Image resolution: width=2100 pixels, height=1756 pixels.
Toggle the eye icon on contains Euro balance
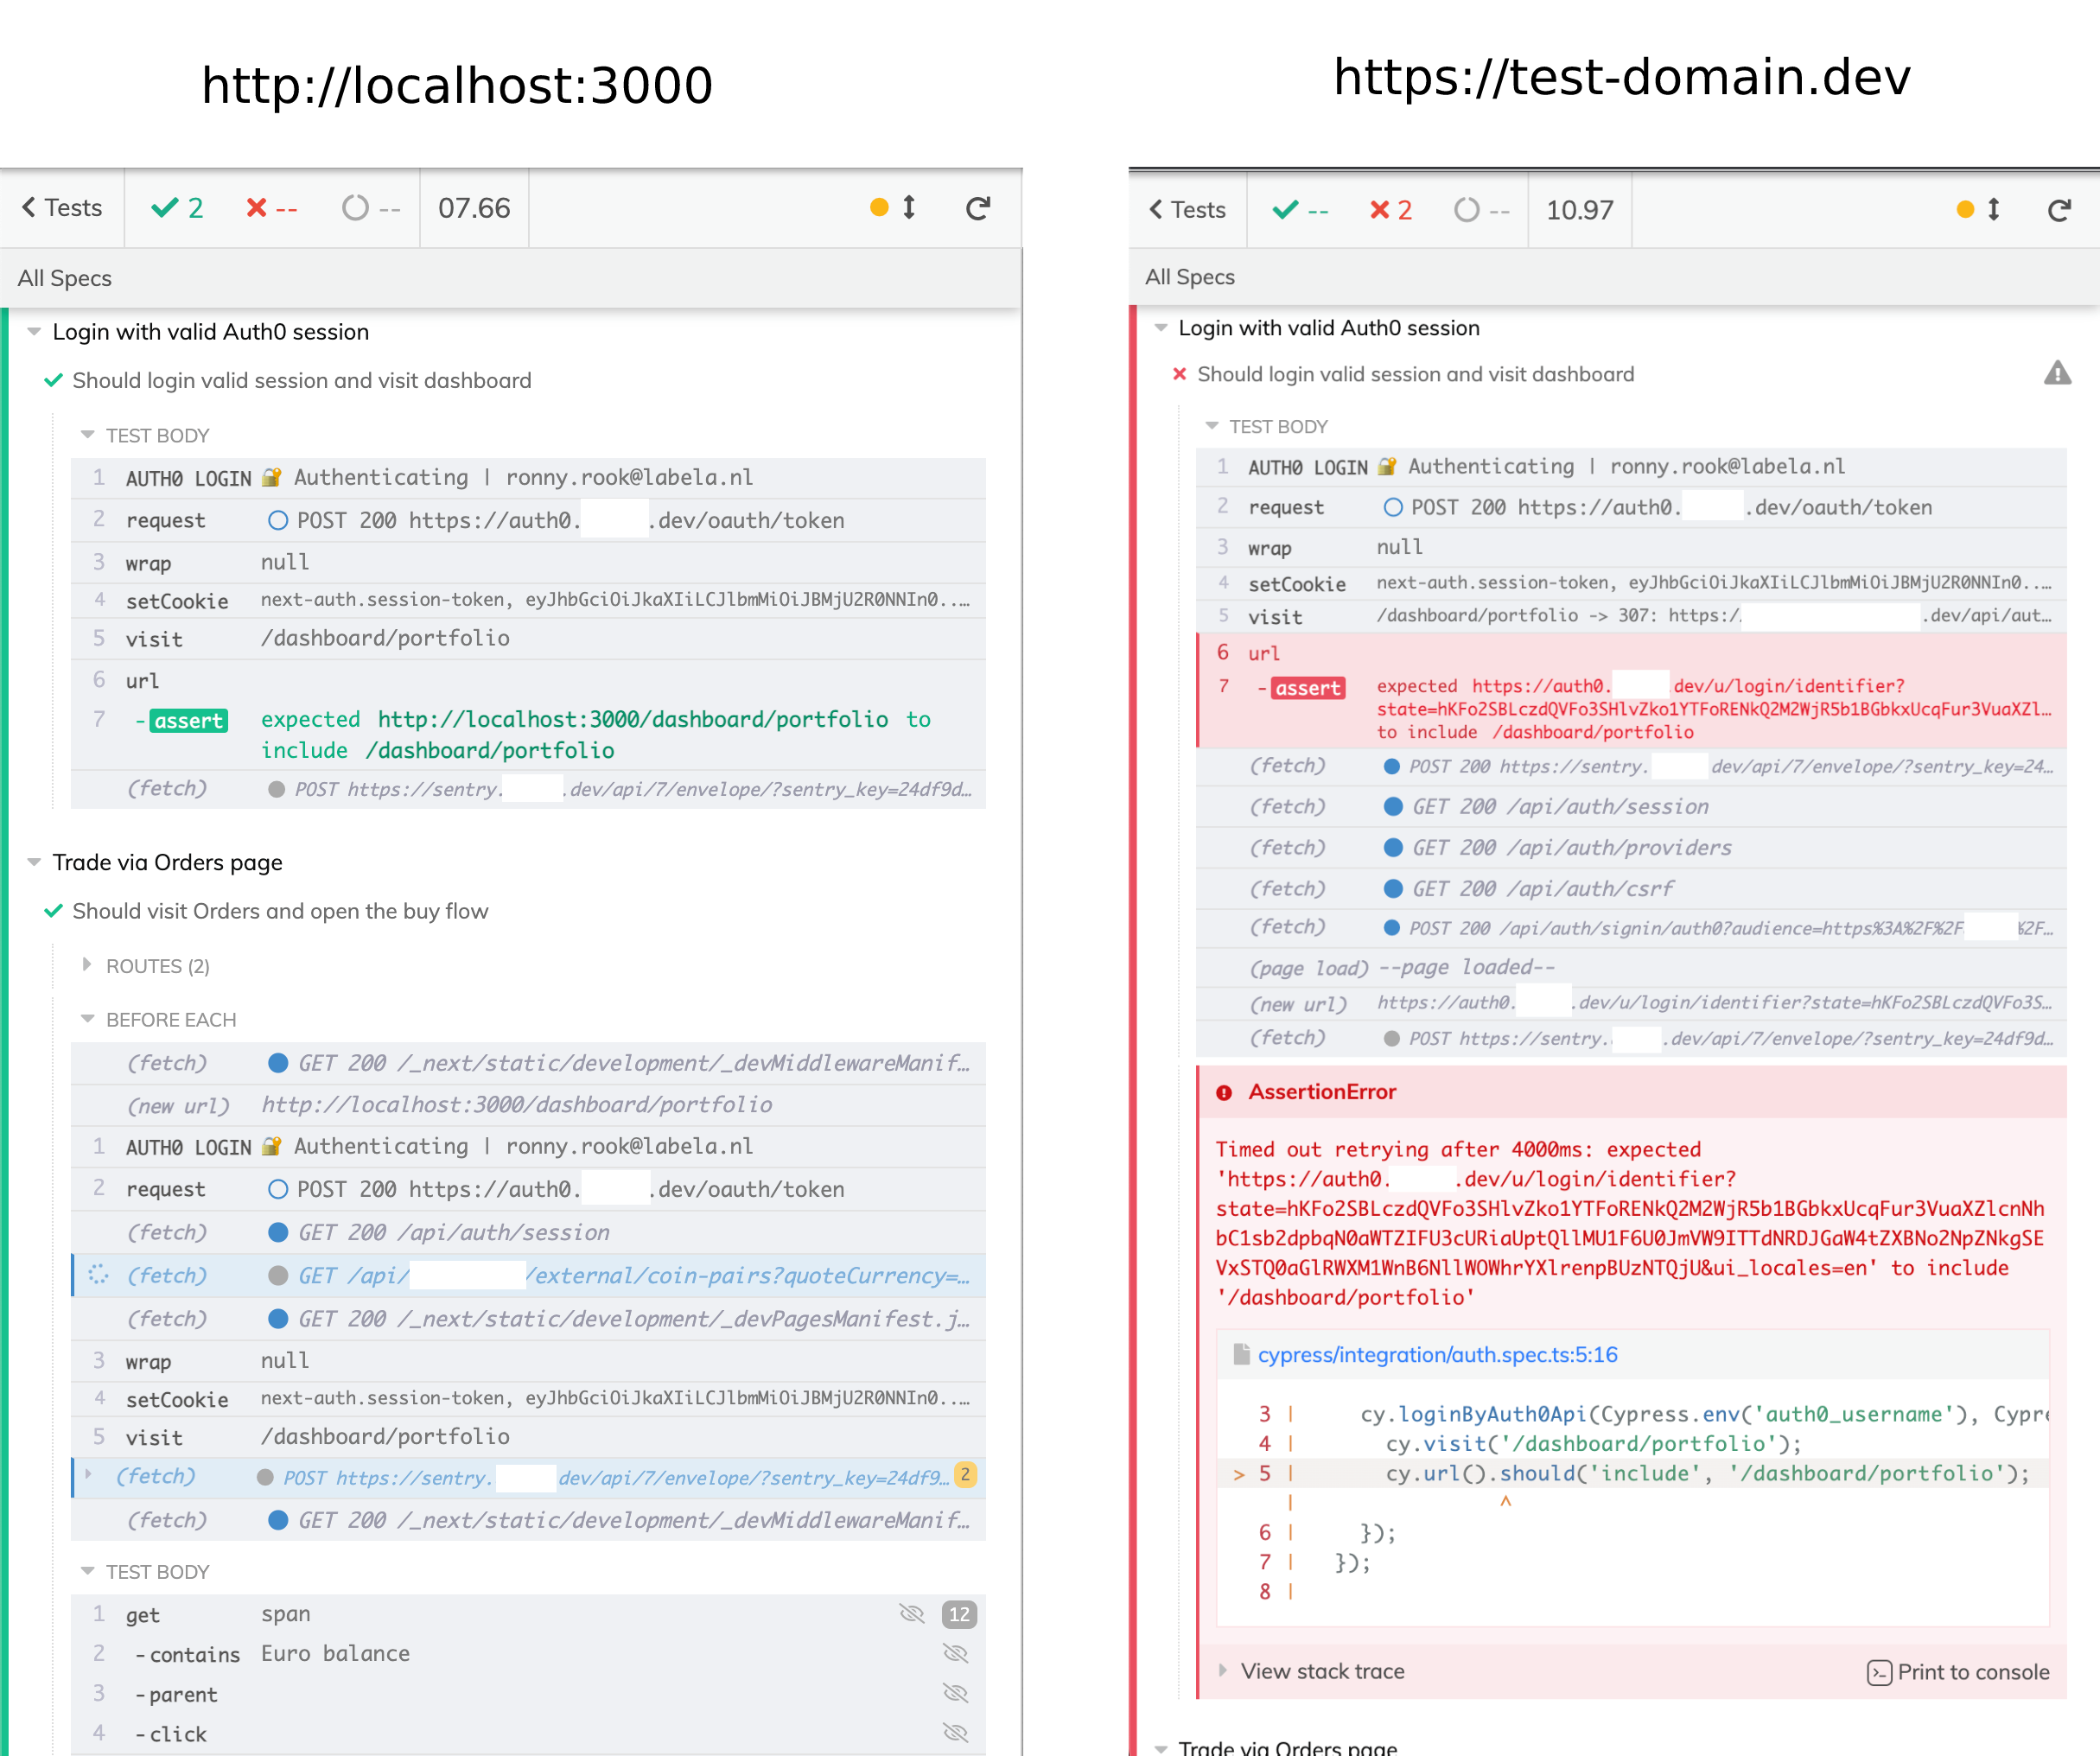[x=957, y=1654]
